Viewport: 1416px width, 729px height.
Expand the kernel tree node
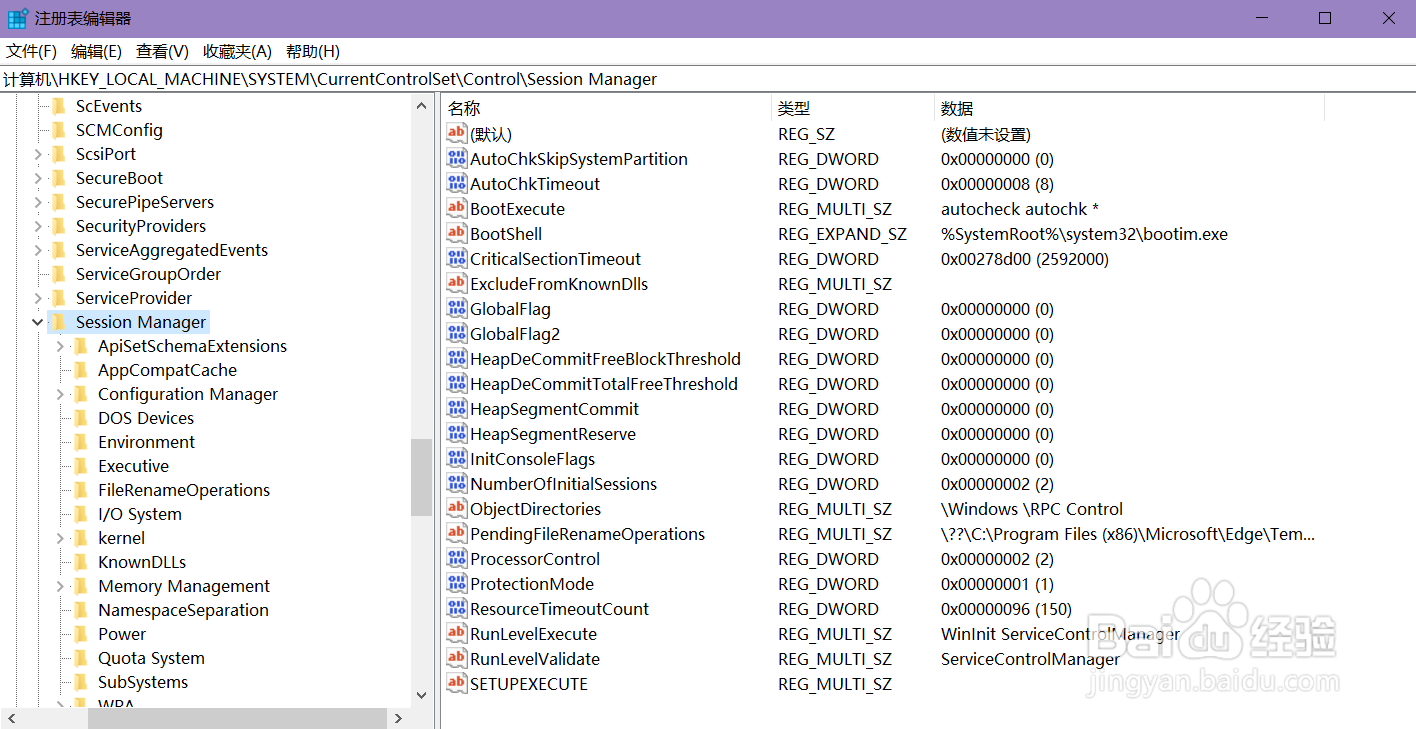click(x=60, y=538)
